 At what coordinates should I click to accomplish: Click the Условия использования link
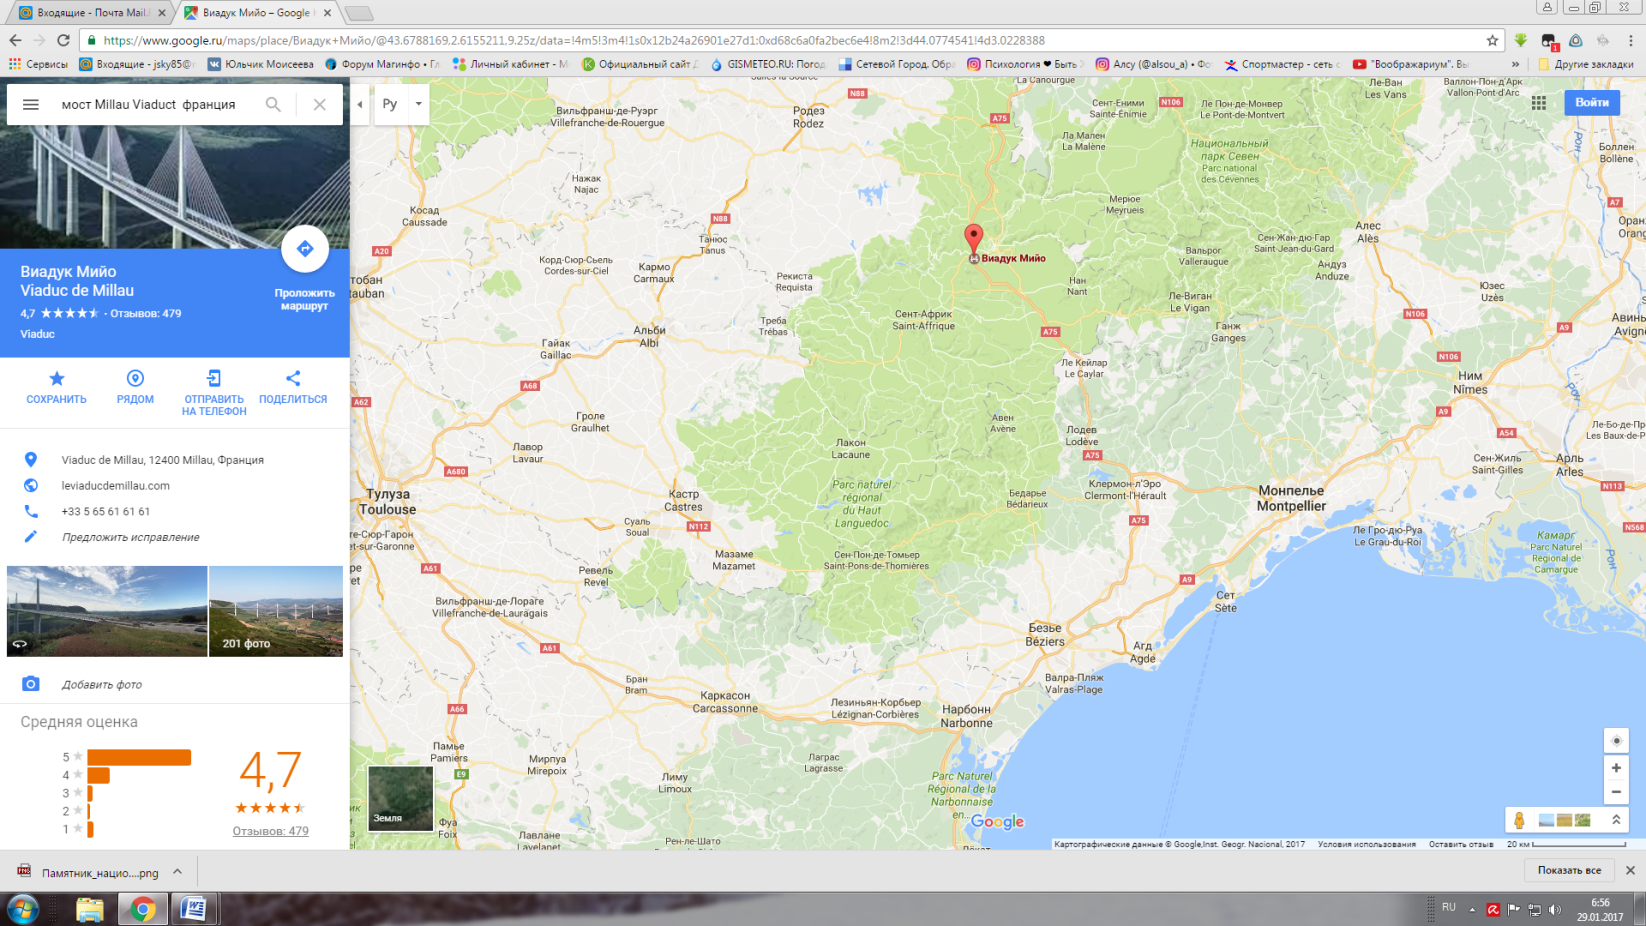[x=1366, y=844]
